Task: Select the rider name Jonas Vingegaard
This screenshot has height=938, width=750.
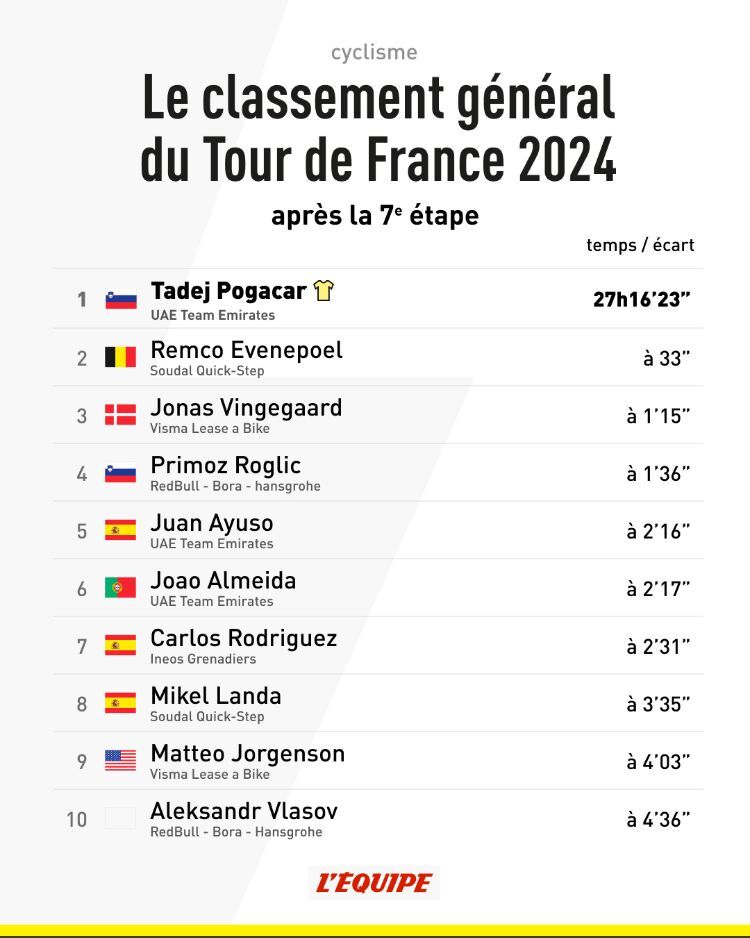Action: (x=246, y=408)
